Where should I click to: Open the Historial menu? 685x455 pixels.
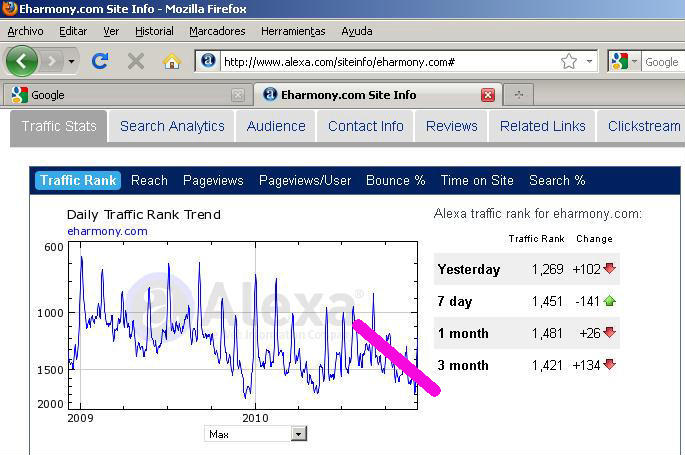(154, 31)
